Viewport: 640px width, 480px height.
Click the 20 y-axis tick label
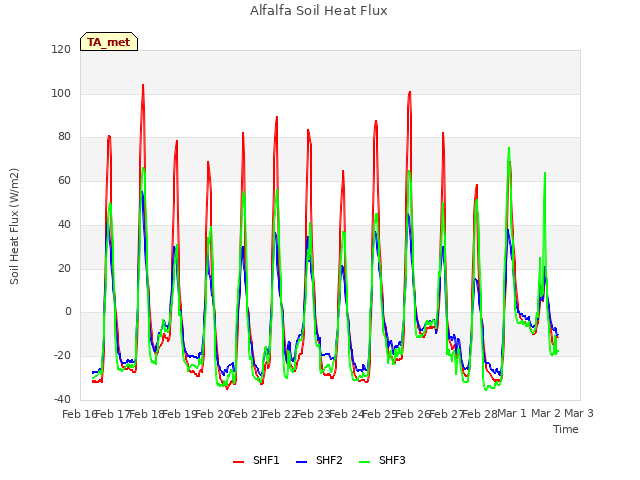pyautogui.click(x=64, y=268)
